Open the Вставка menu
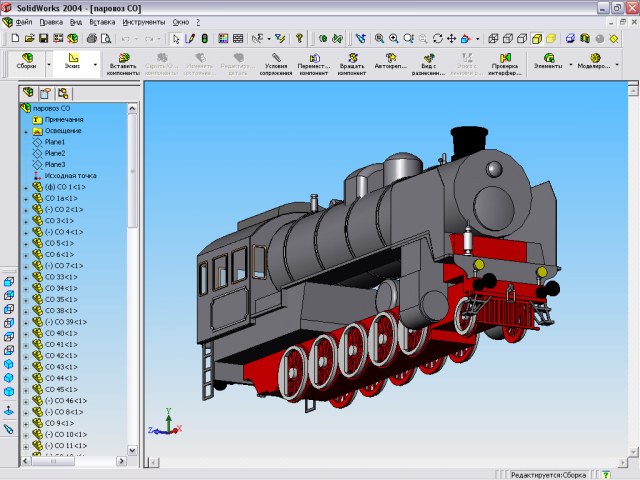Image resolution: width=640 pixels, height=480 pixels. point(101,21)
